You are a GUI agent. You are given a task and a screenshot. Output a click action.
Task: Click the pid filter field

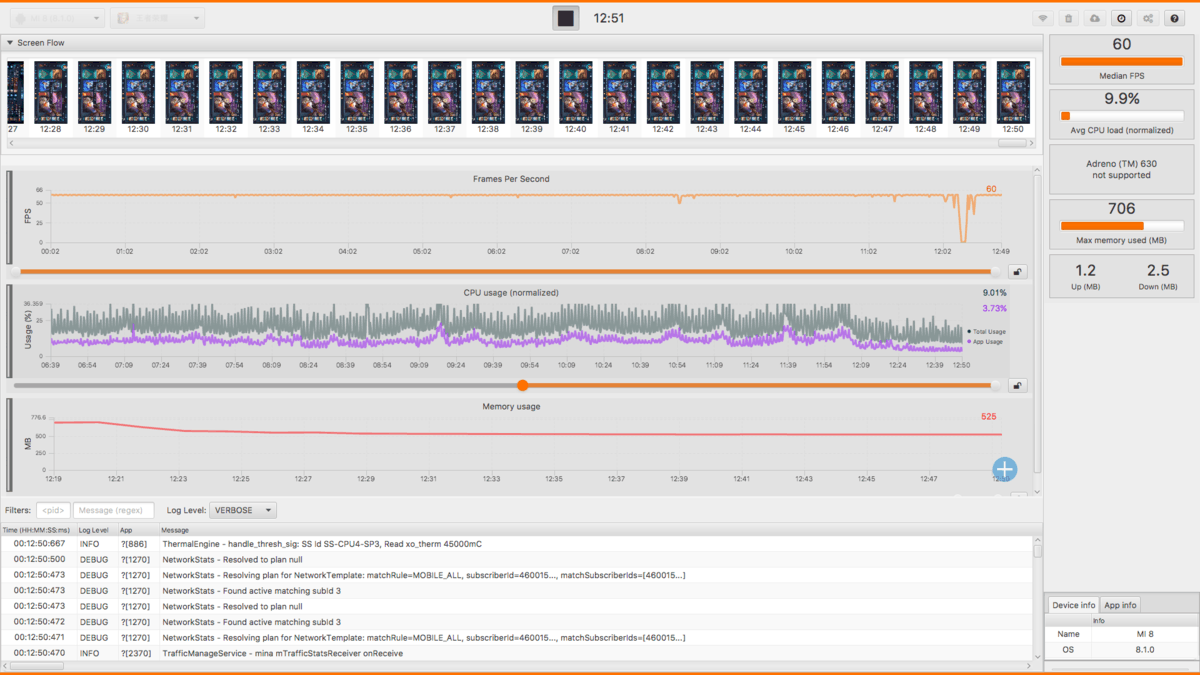(53, 510)
